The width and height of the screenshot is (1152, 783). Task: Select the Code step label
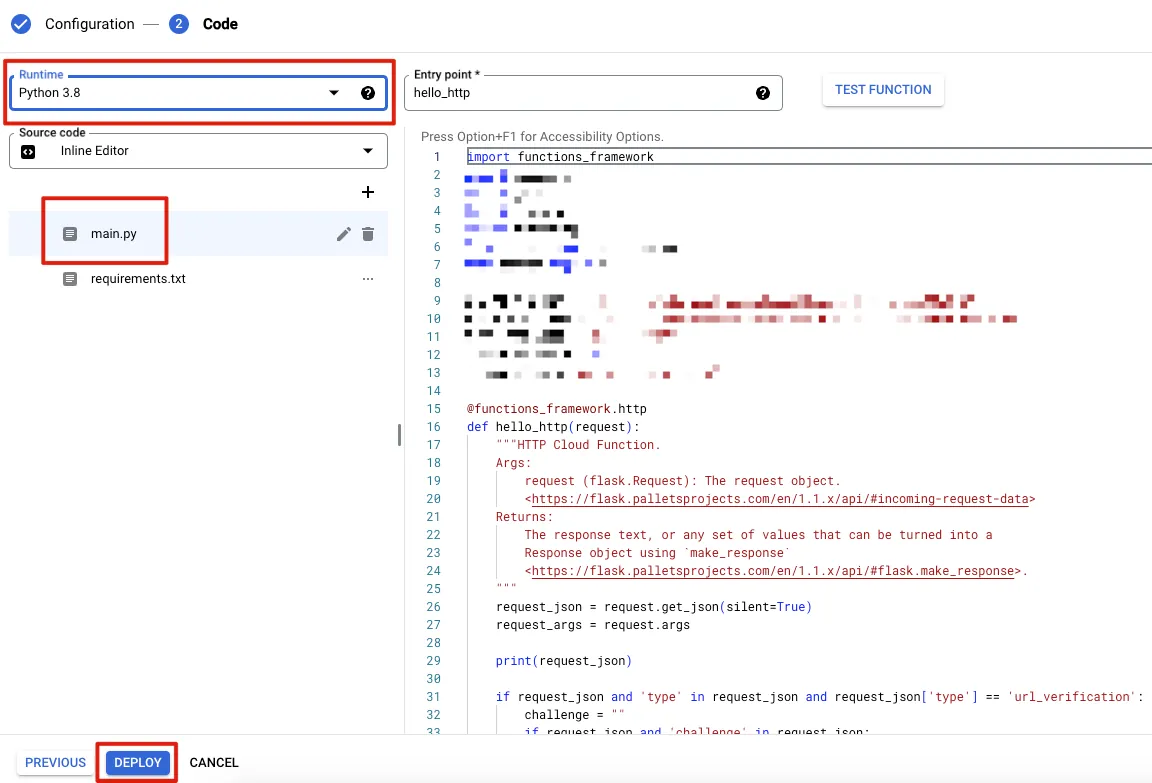click(x=220, y=24)
